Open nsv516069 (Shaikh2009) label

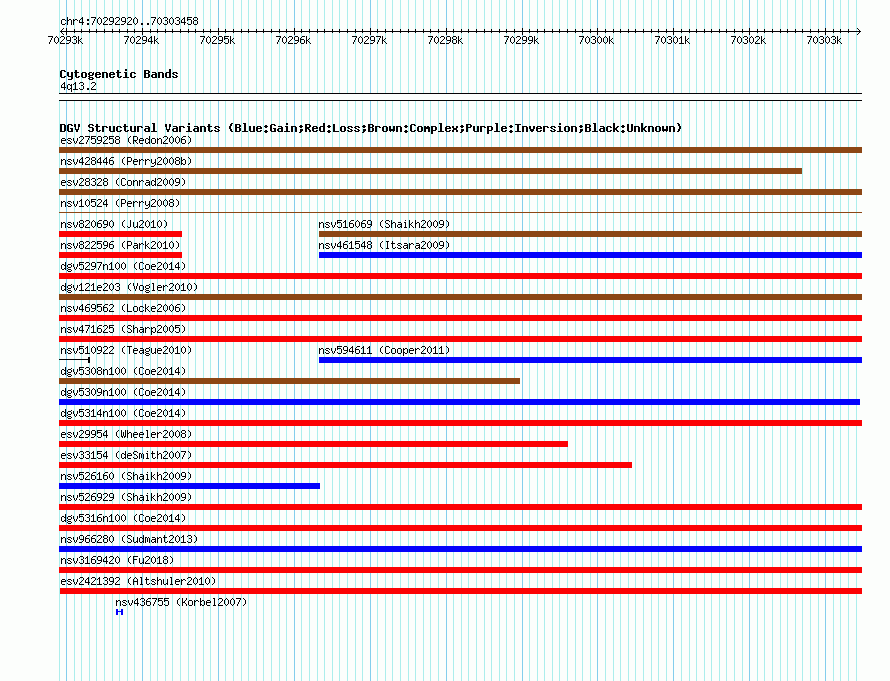pyautogui.click(x=384, y=224)
